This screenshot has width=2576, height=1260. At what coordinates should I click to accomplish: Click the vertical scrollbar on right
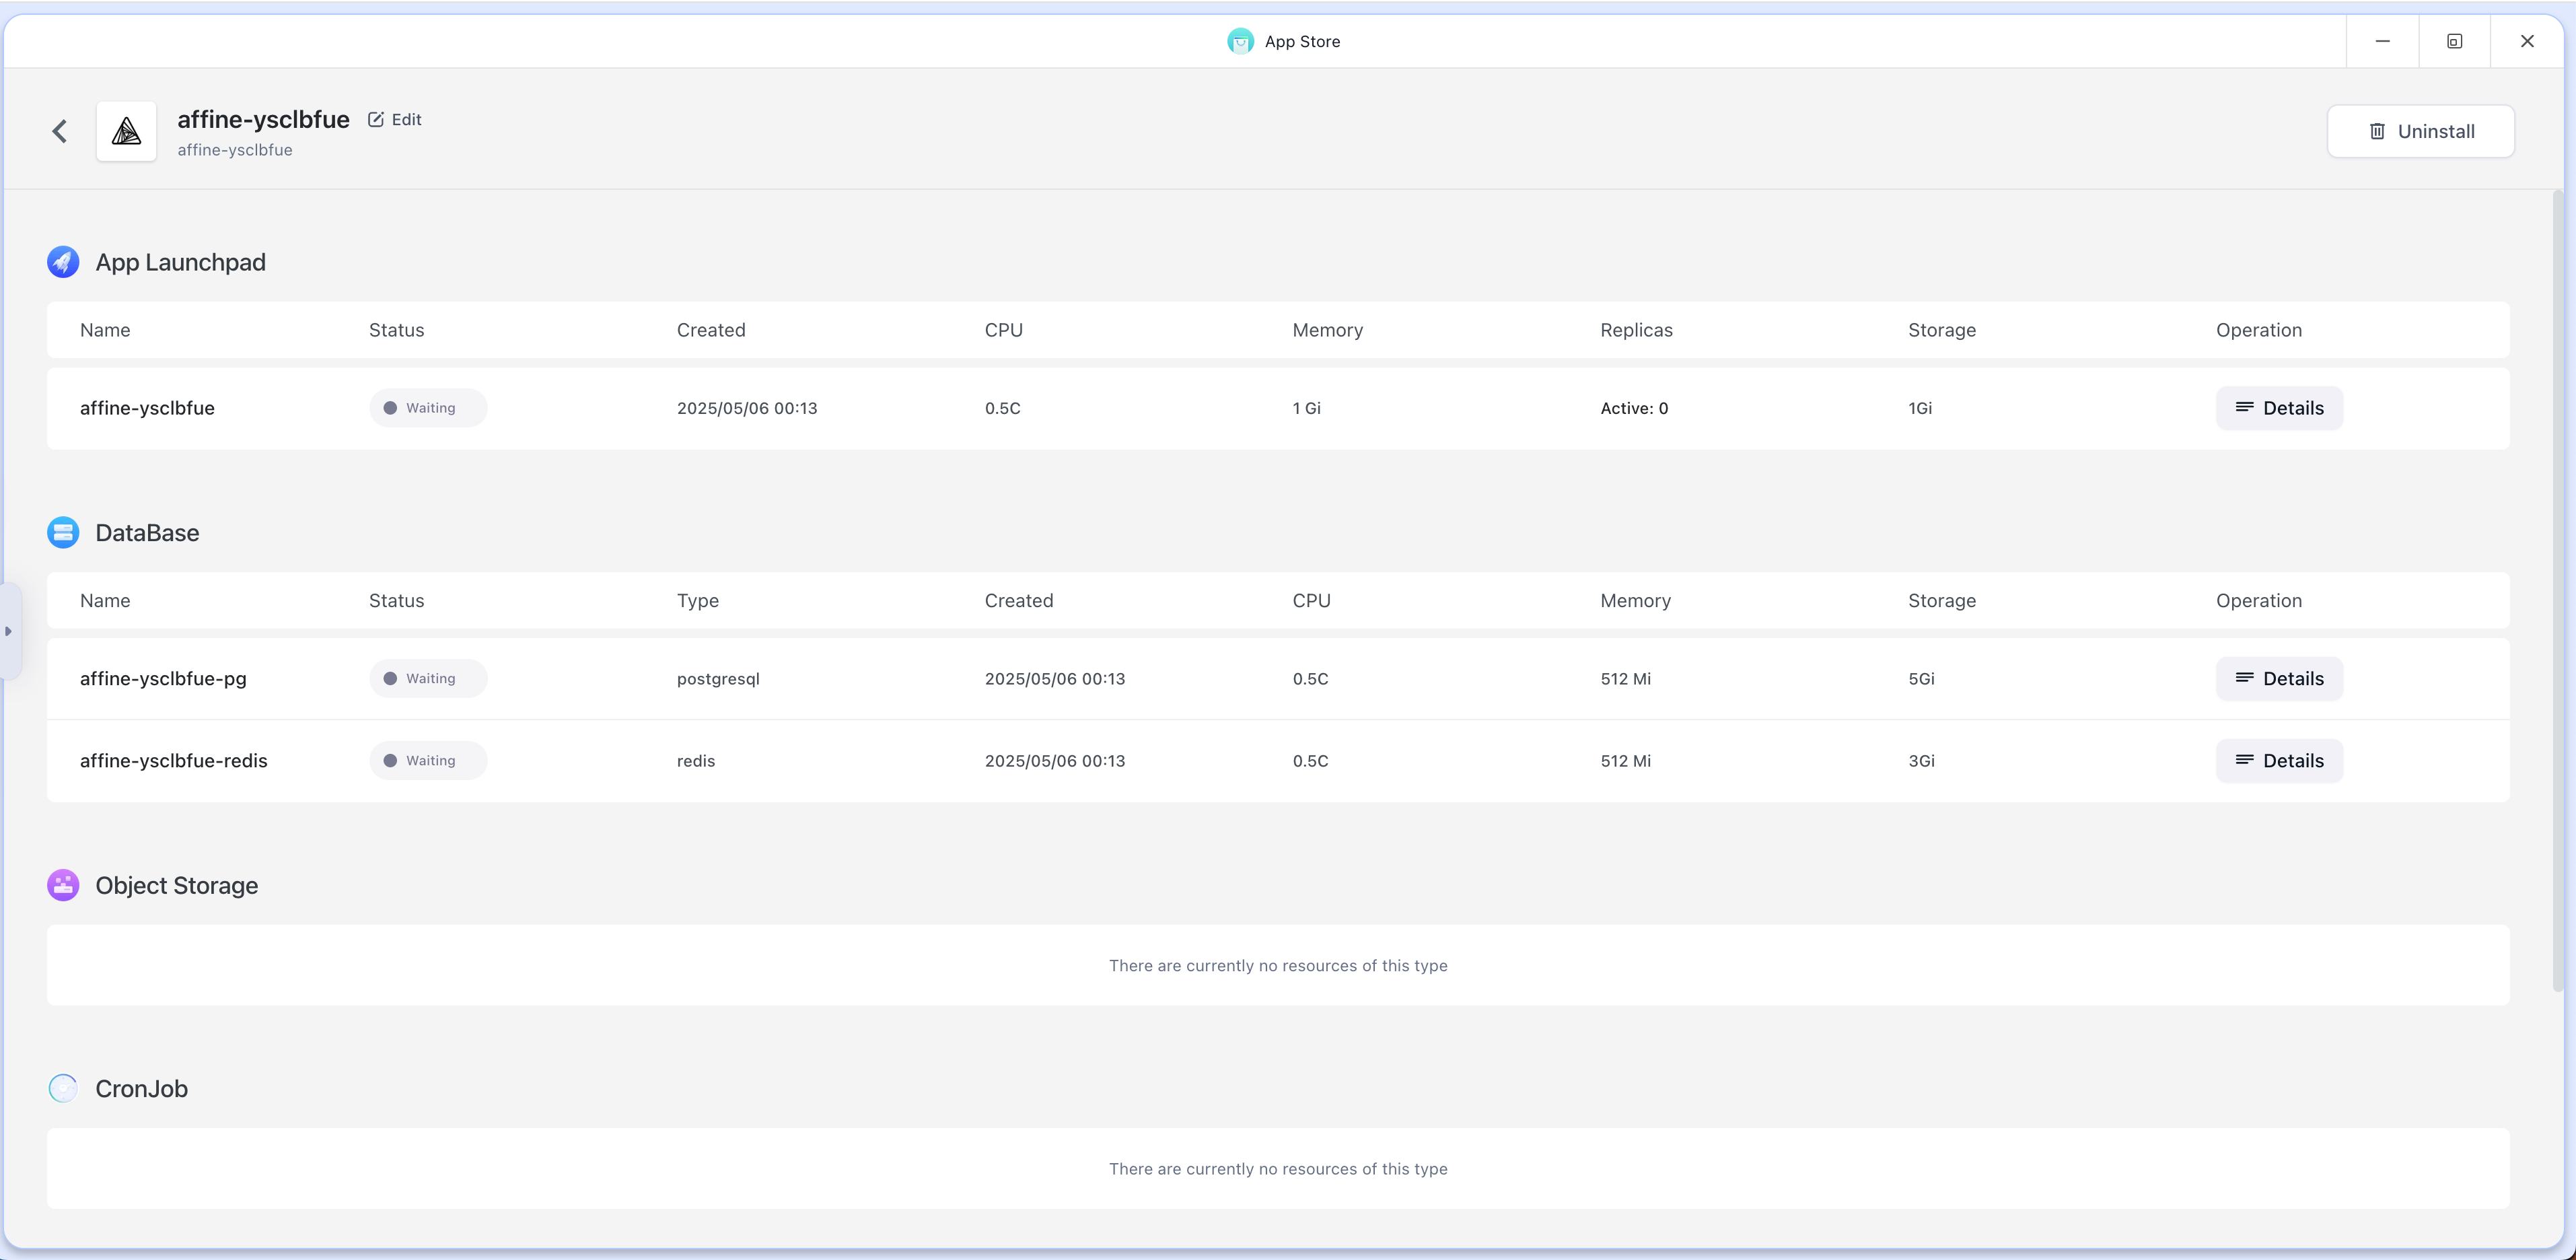tap(2557, 590)
